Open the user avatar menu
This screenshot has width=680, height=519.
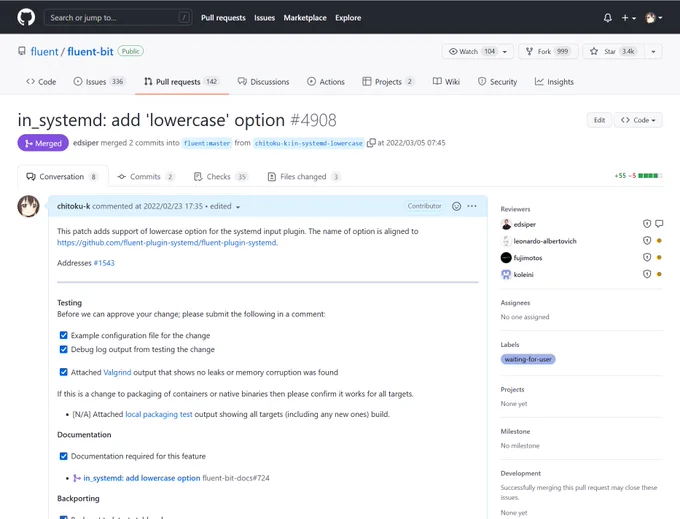pyautogui.click(x=654, y=18)
